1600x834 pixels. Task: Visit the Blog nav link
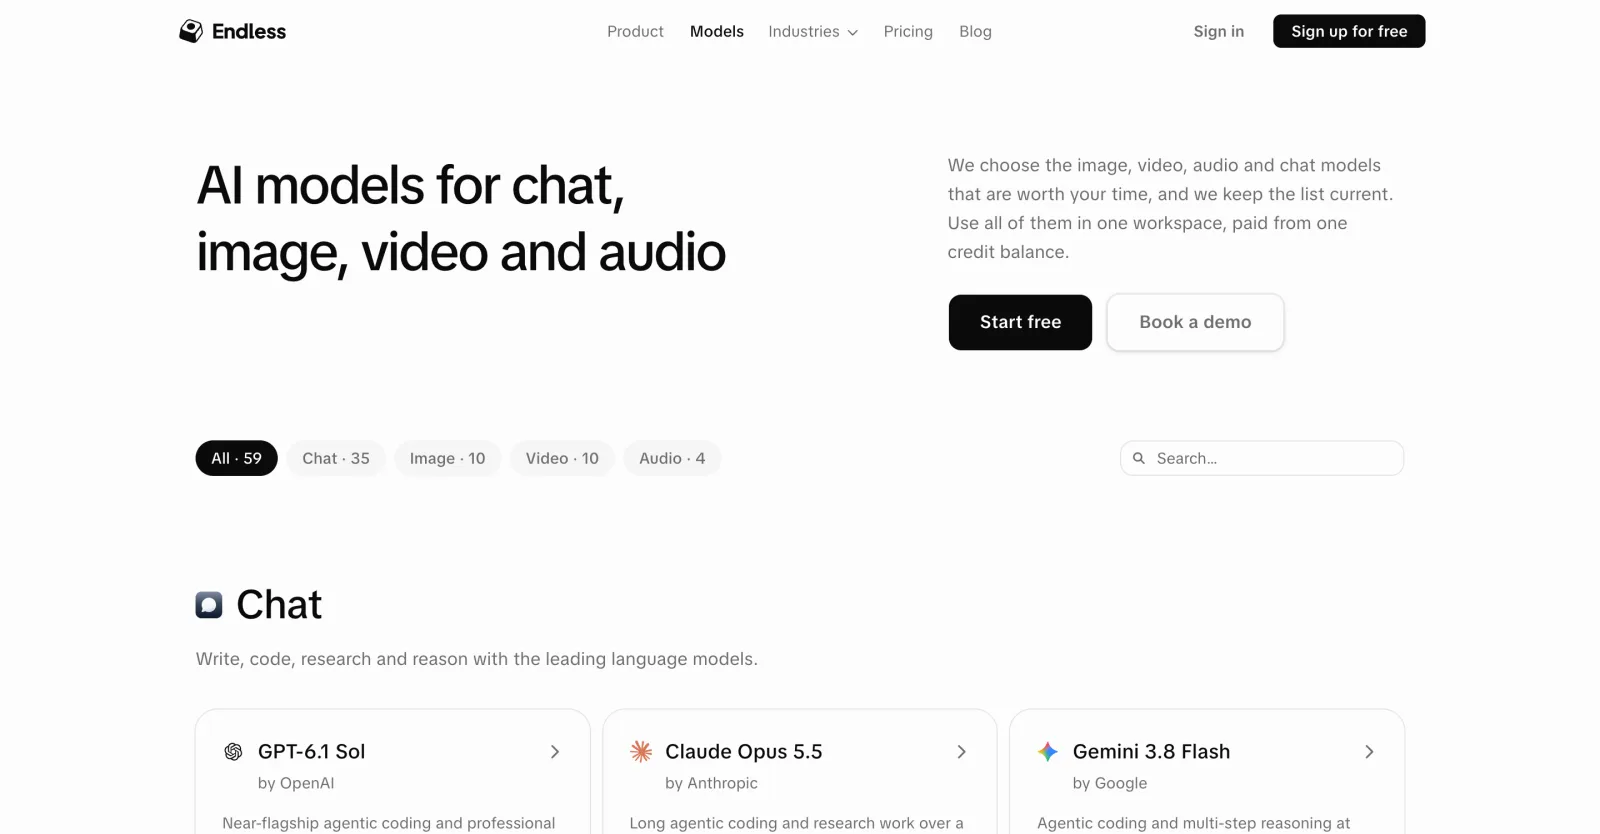pos(975,32)
